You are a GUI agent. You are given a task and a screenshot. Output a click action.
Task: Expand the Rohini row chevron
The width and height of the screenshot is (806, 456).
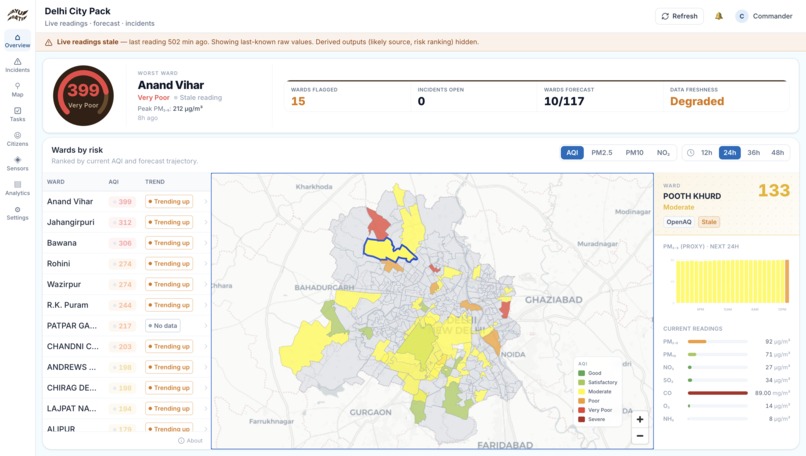click(206, 264)
